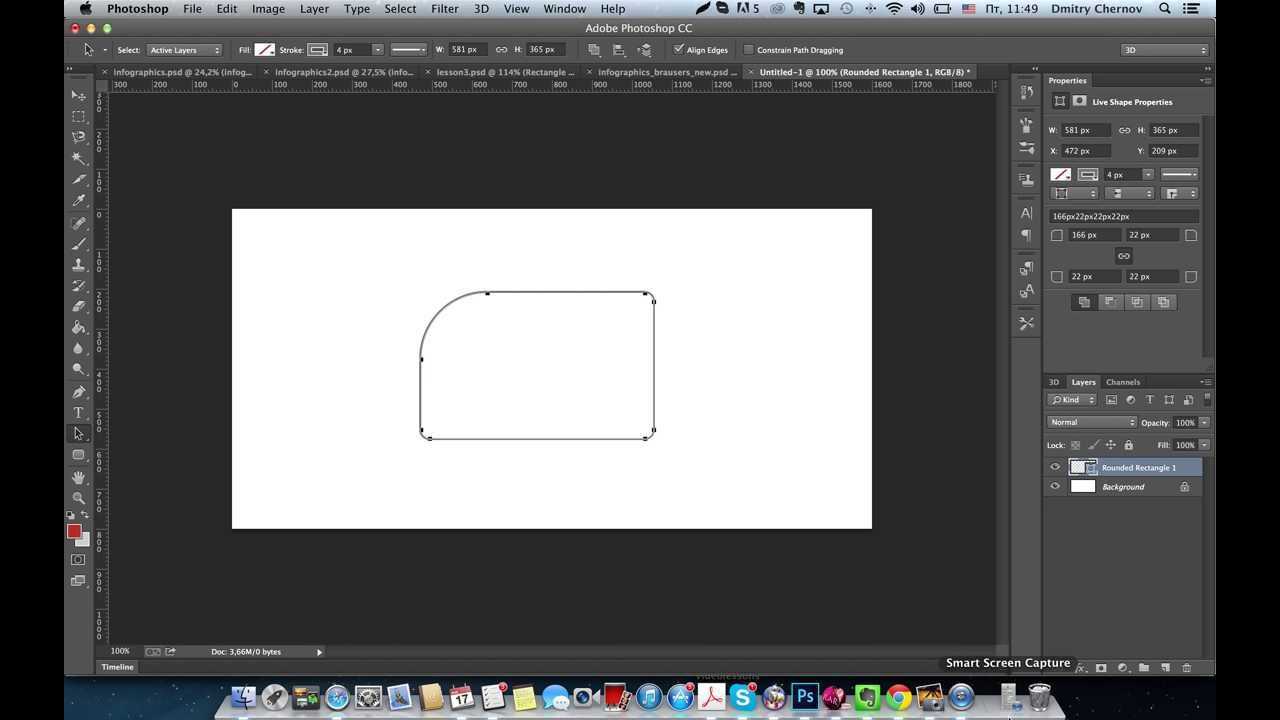This screenshot has height=720, width=1280.
Task: Open the Timeline panel tab
Action: coord(117,667)
